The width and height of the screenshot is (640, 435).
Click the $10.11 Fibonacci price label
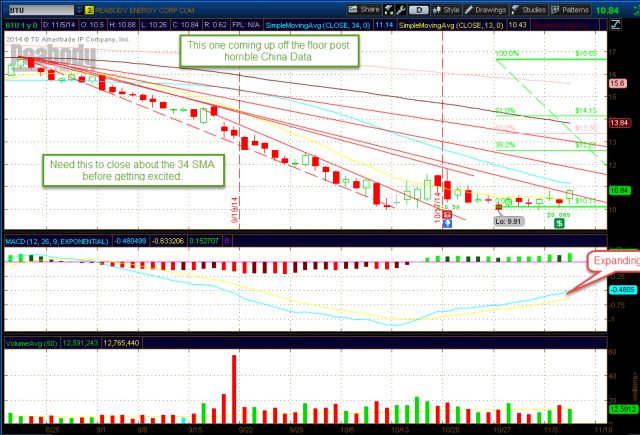(586, 201)
